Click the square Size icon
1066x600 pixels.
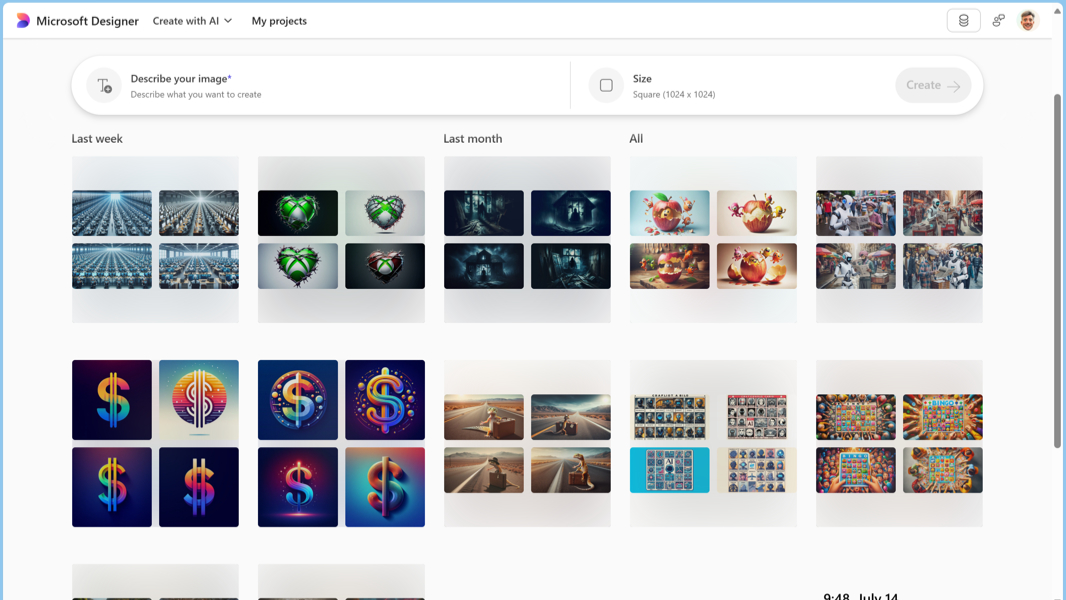(x=606, y=86)
